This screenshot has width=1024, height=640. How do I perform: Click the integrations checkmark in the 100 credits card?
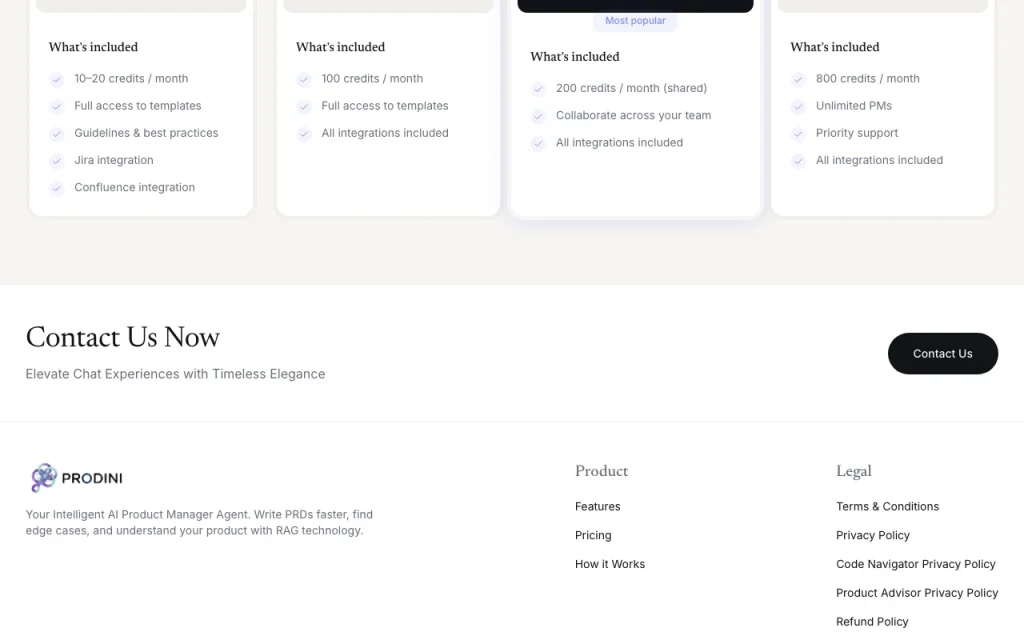point(304,134)
